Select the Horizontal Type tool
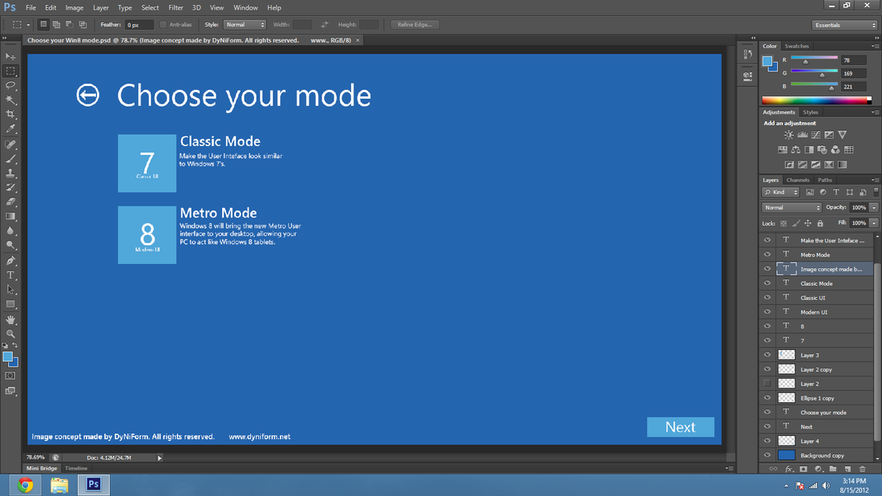 (x=11, y=276)
